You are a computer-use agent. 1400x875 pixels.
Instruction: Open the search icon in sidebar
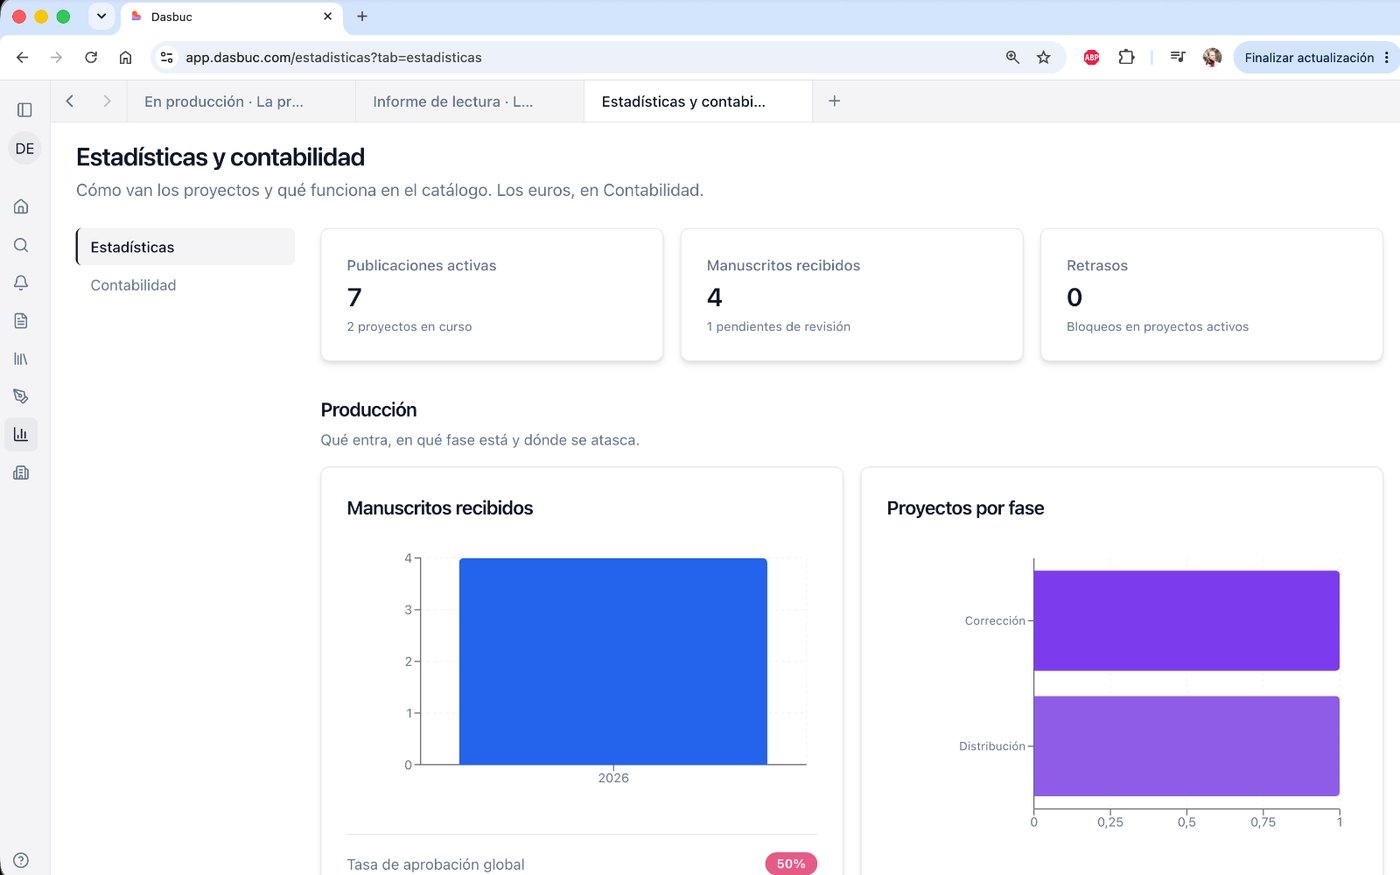[21, 245]
